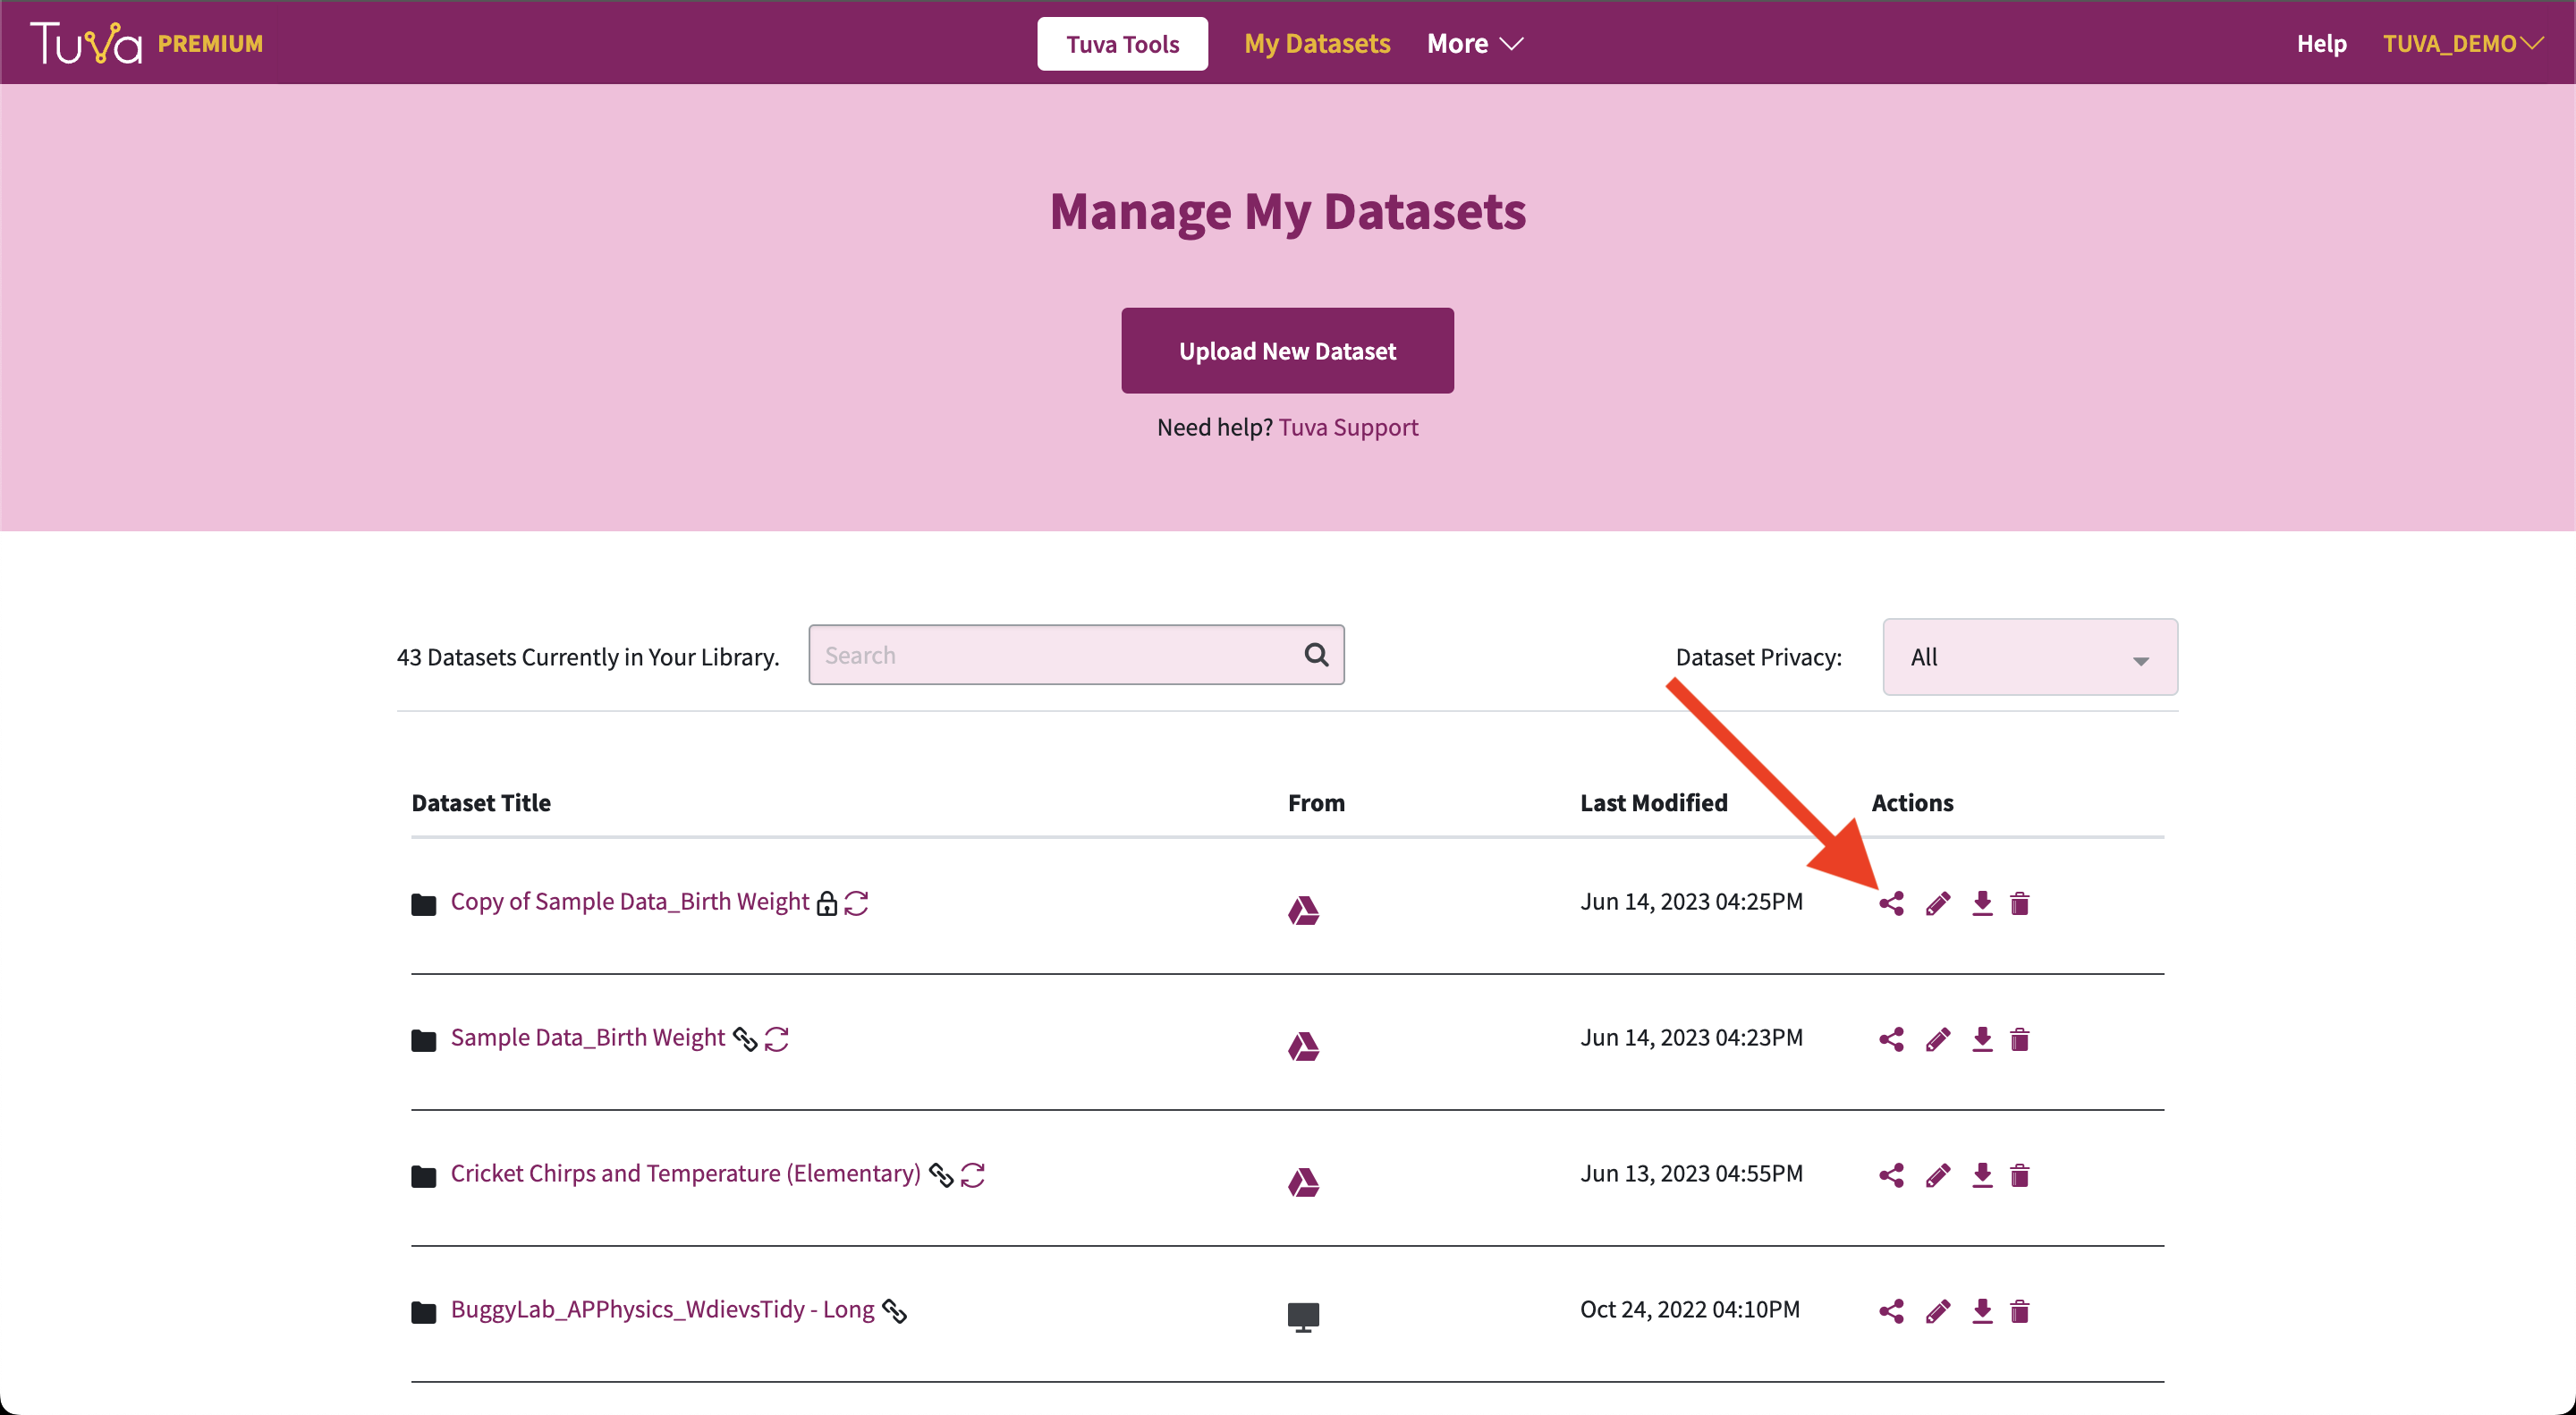Open Tuva Tools from the header
The height and width of the screenshot is (1415, 2576).
coord(1122,43)
